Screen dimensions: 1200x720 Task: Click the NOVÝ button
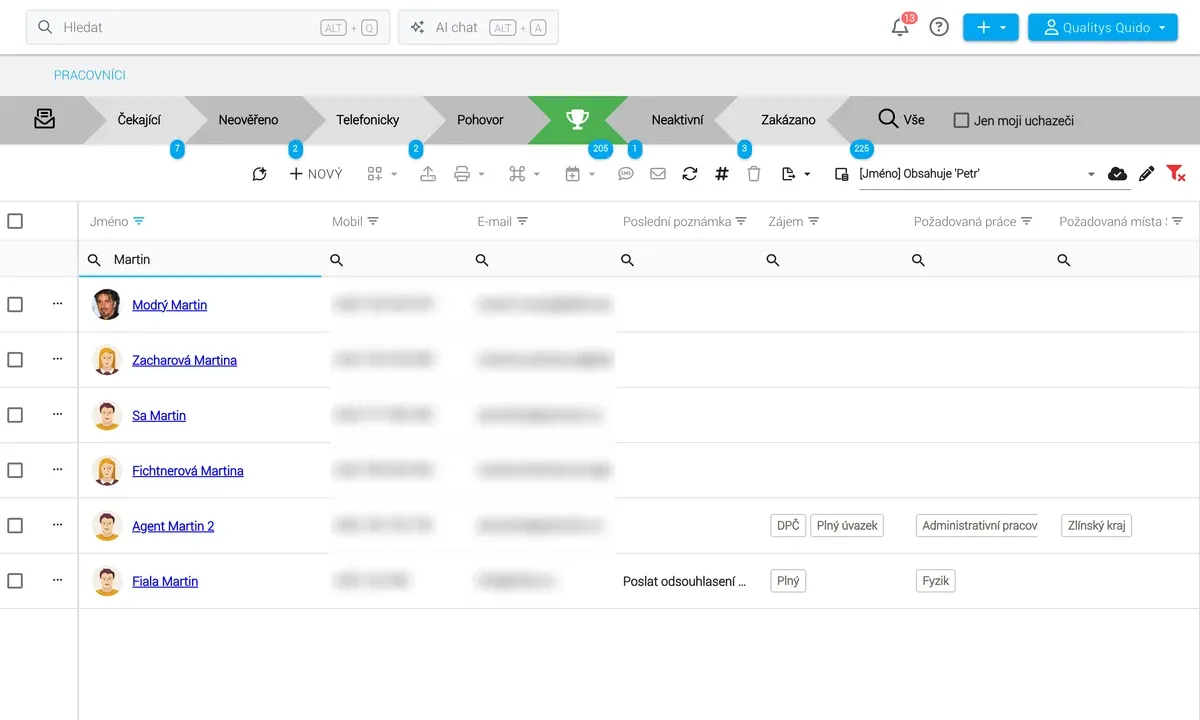[x=316, y=174]
